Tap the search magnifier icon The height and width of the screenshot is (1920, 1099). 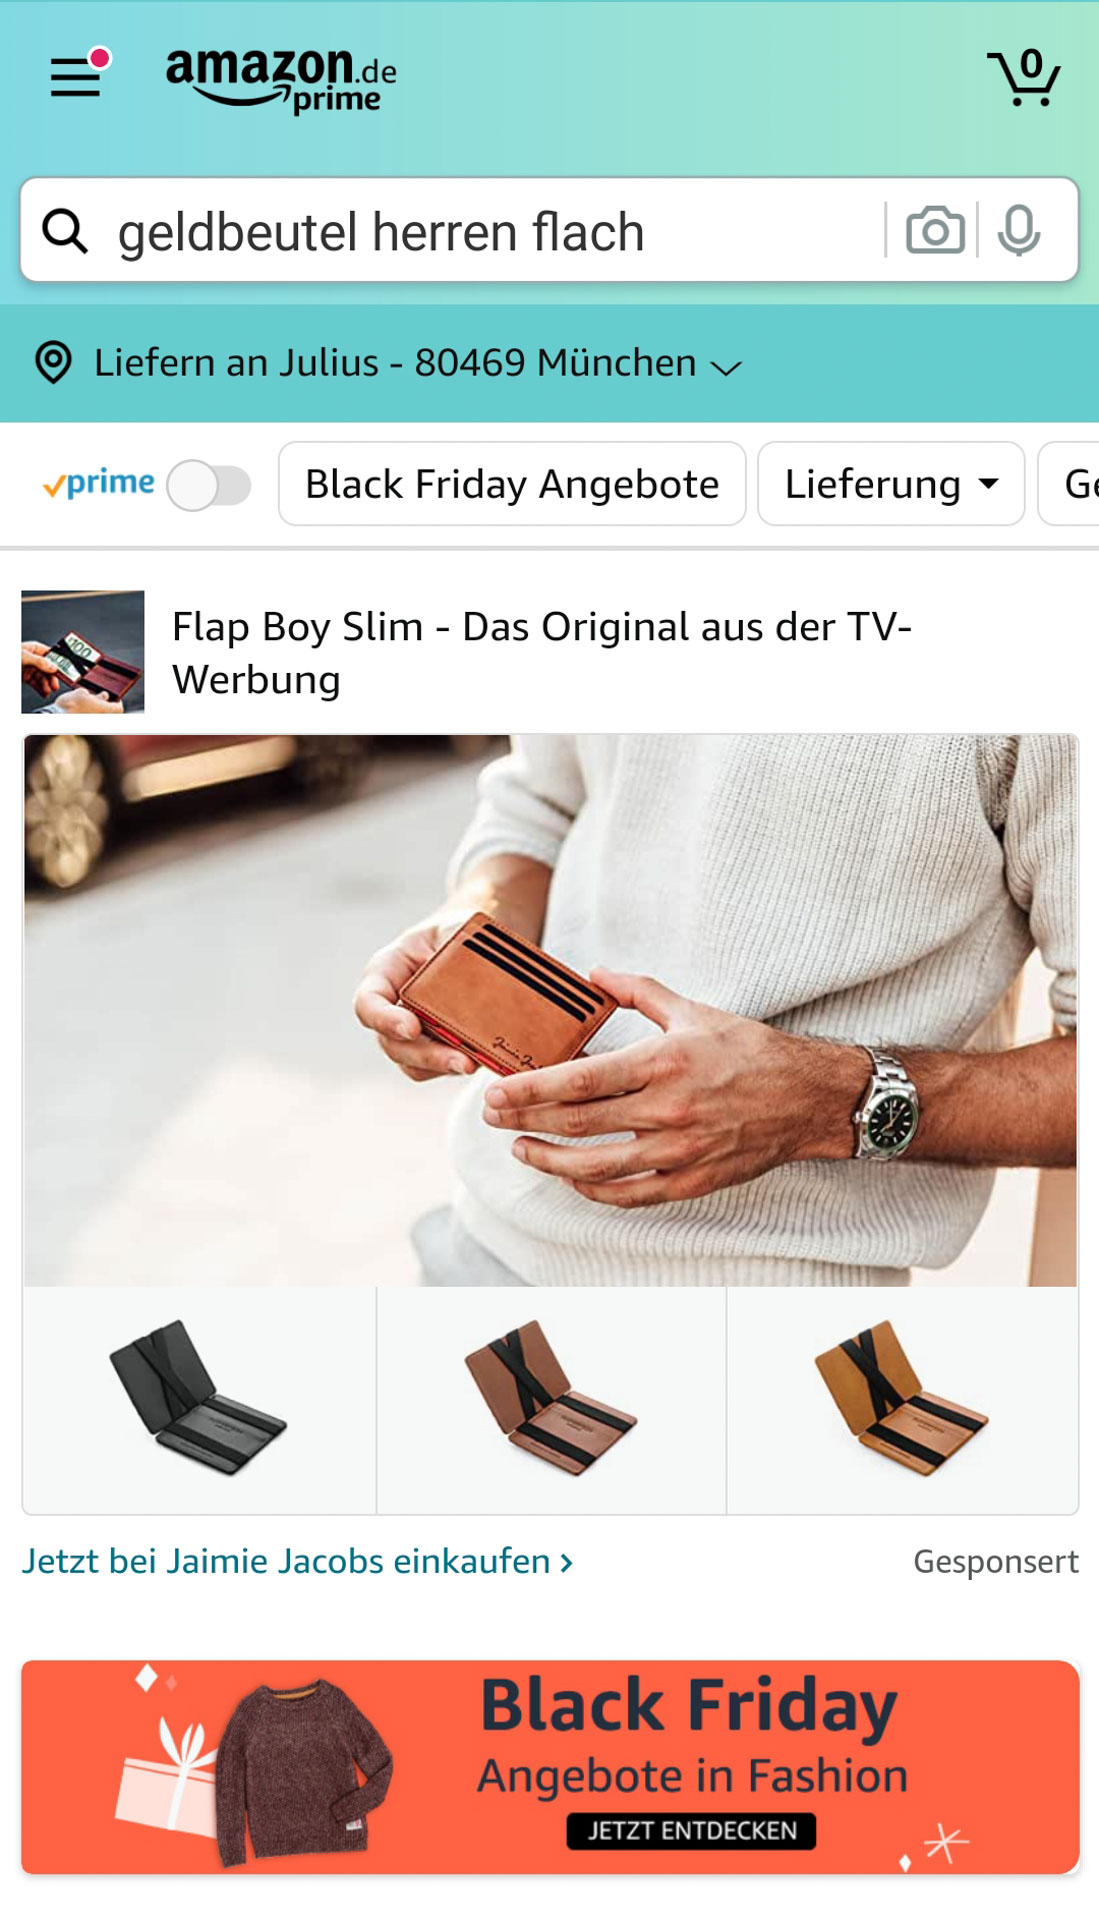(65, 231)
